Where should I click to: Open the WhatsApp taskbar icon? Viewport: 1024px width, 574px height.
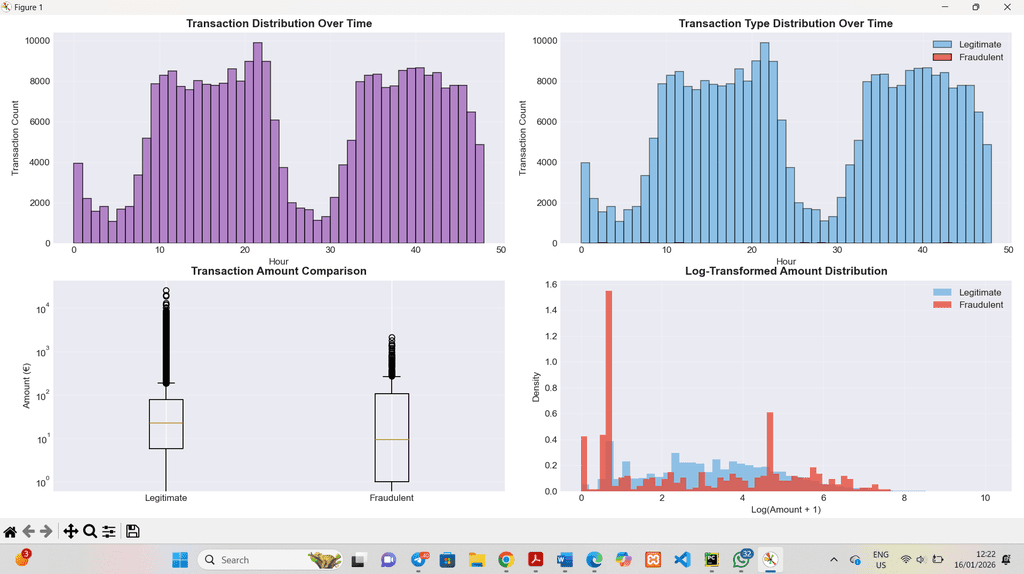coord(742,559)
